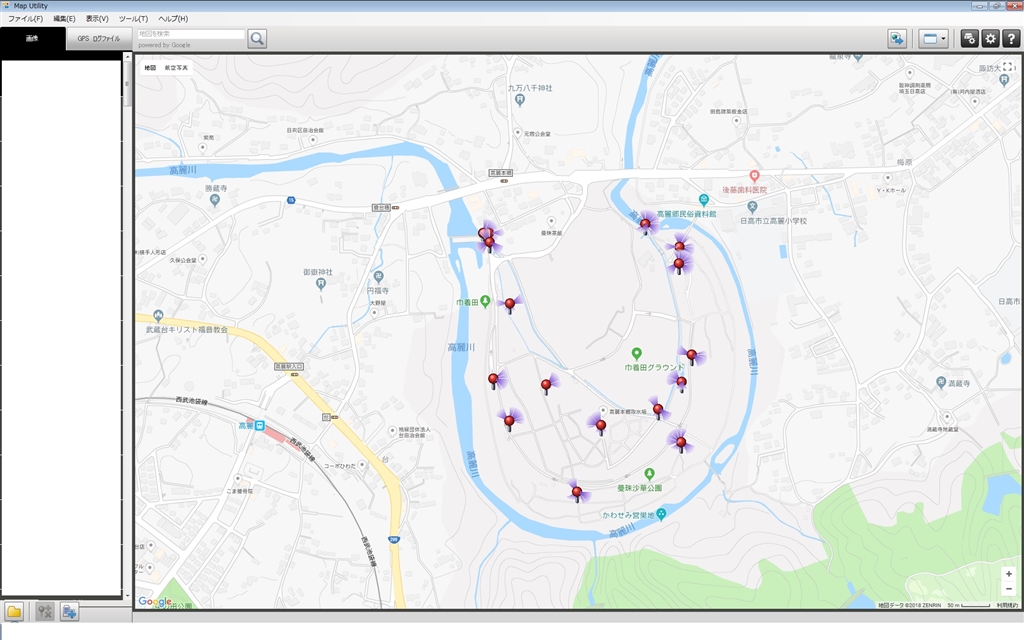Zoom in with the map plus button
Viewport: 1024px width, 640px height.
coord(1009,574)
